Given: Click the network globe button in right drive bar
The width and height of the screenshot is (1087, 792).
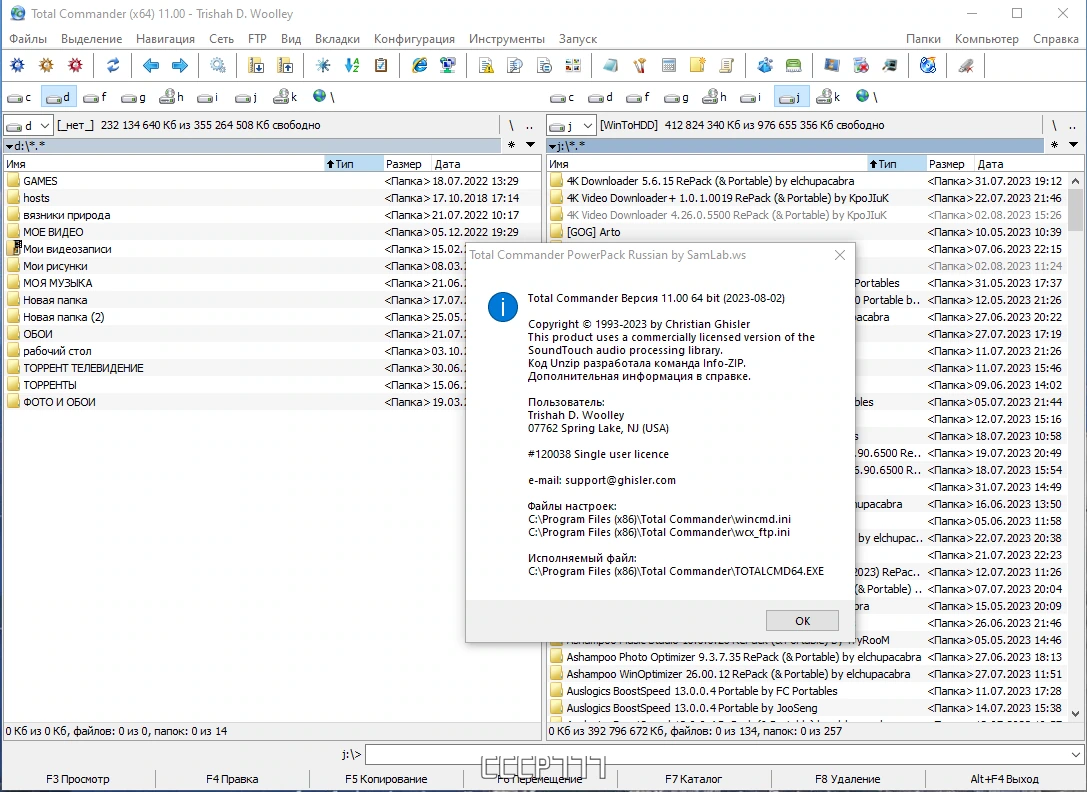Looking at the screenshot, I should (866, 97).
